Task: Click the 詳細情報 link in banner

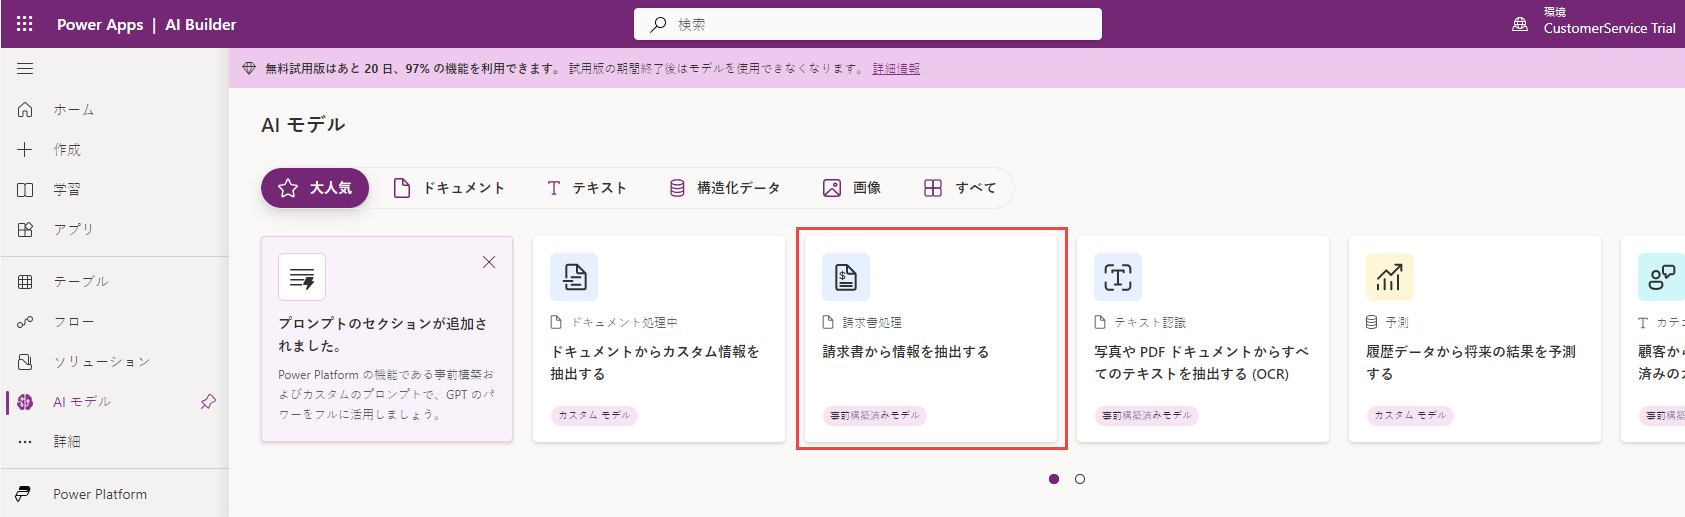Action: pyautogui.click(x=896, y=69)
